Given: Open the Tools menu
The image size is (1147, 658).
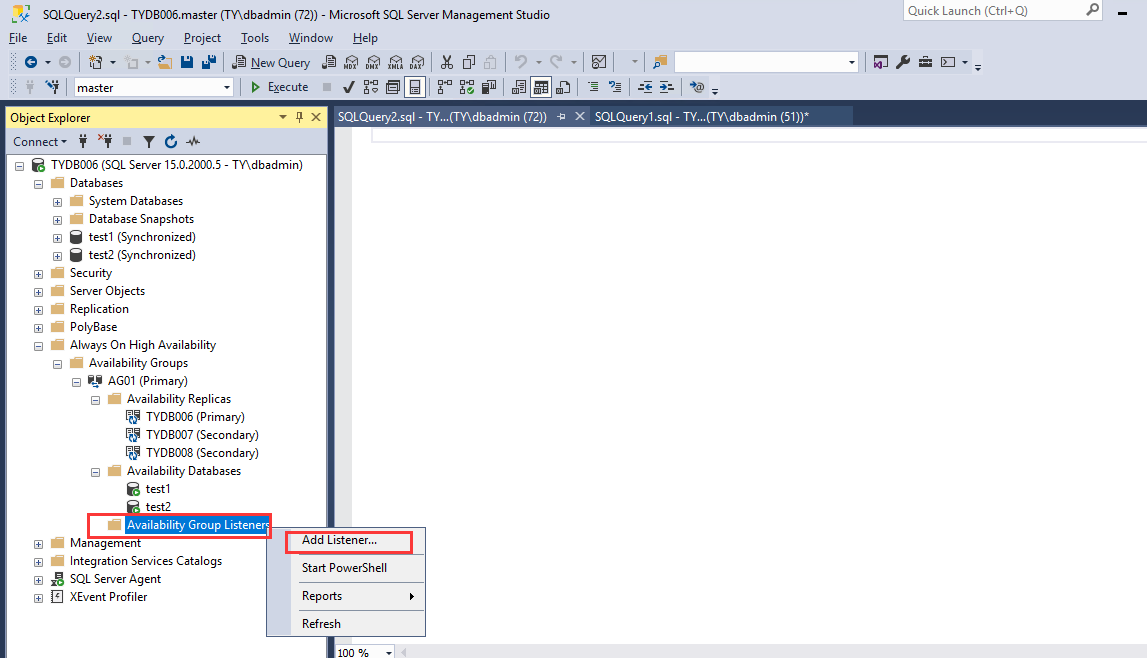Looking at the screenshot, I should (x=255, y=38).
